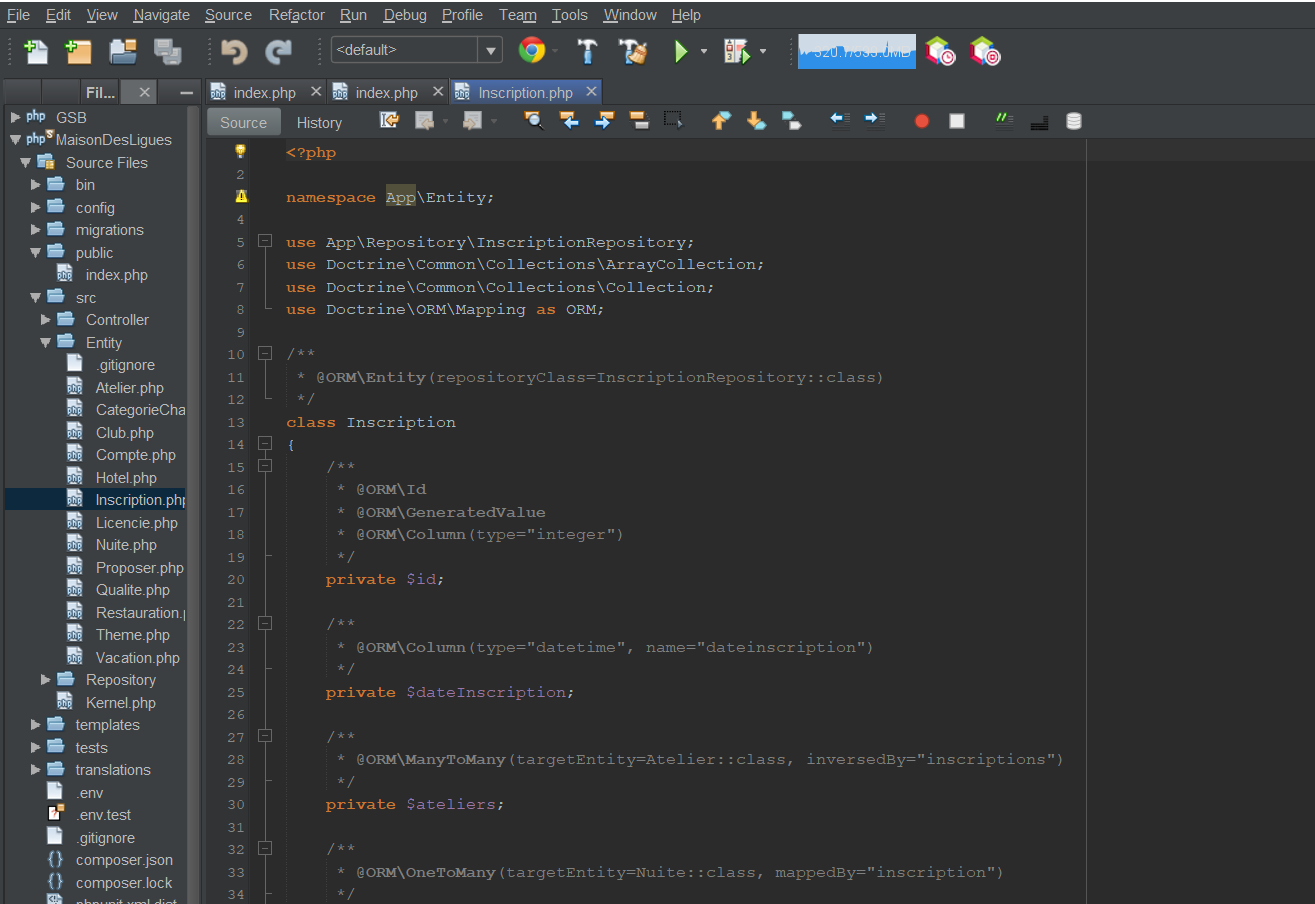Click the memory usage bar to force garbage collection
Viewport: 1315px width, 904px height.
857,51
